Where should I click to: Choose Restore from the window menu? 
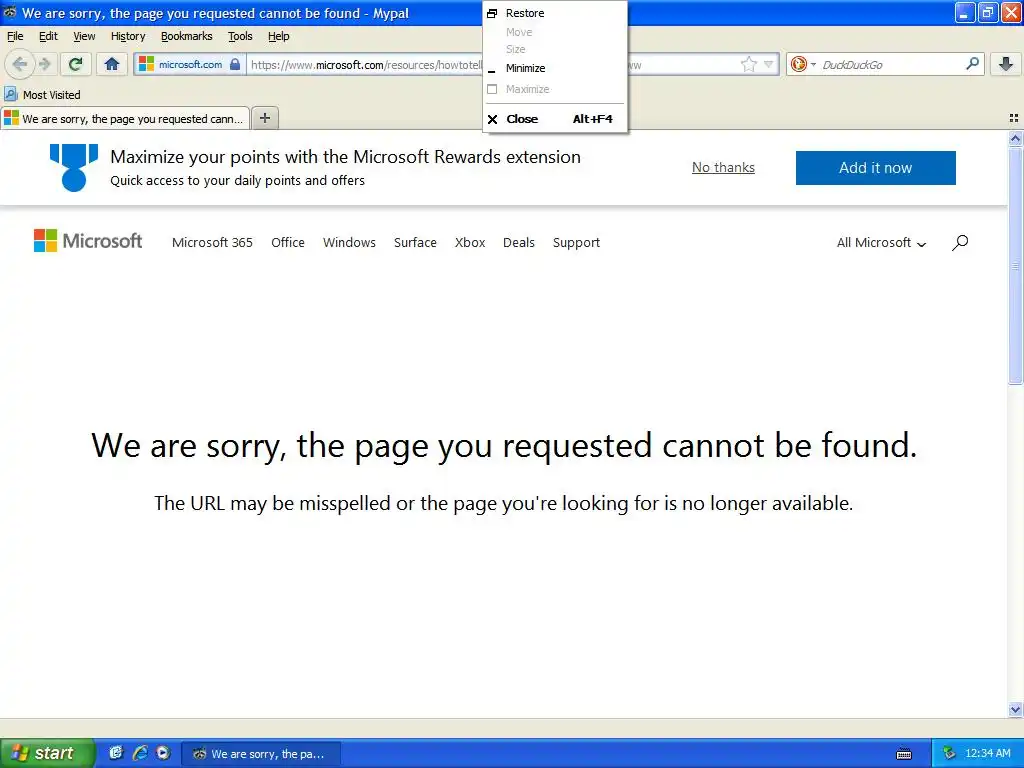(x=555, y=13)
